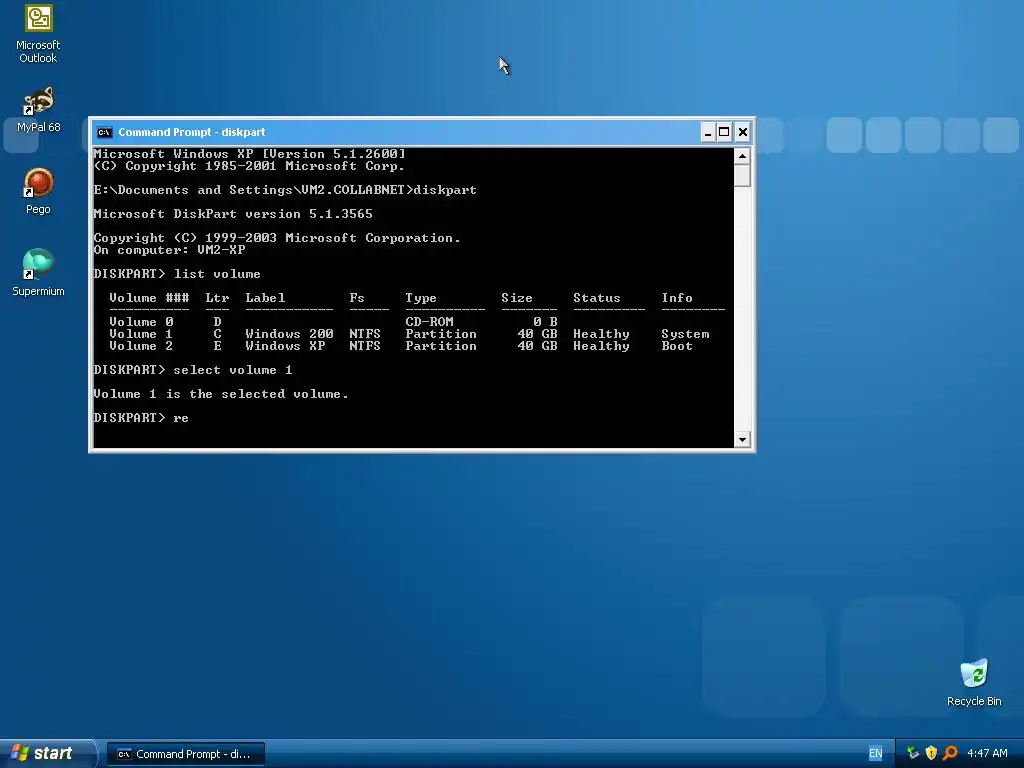This screenshot has width=1024, height=768.
Task: Select the Pego desktop shortcut
Action: click(x=38, y=191)
